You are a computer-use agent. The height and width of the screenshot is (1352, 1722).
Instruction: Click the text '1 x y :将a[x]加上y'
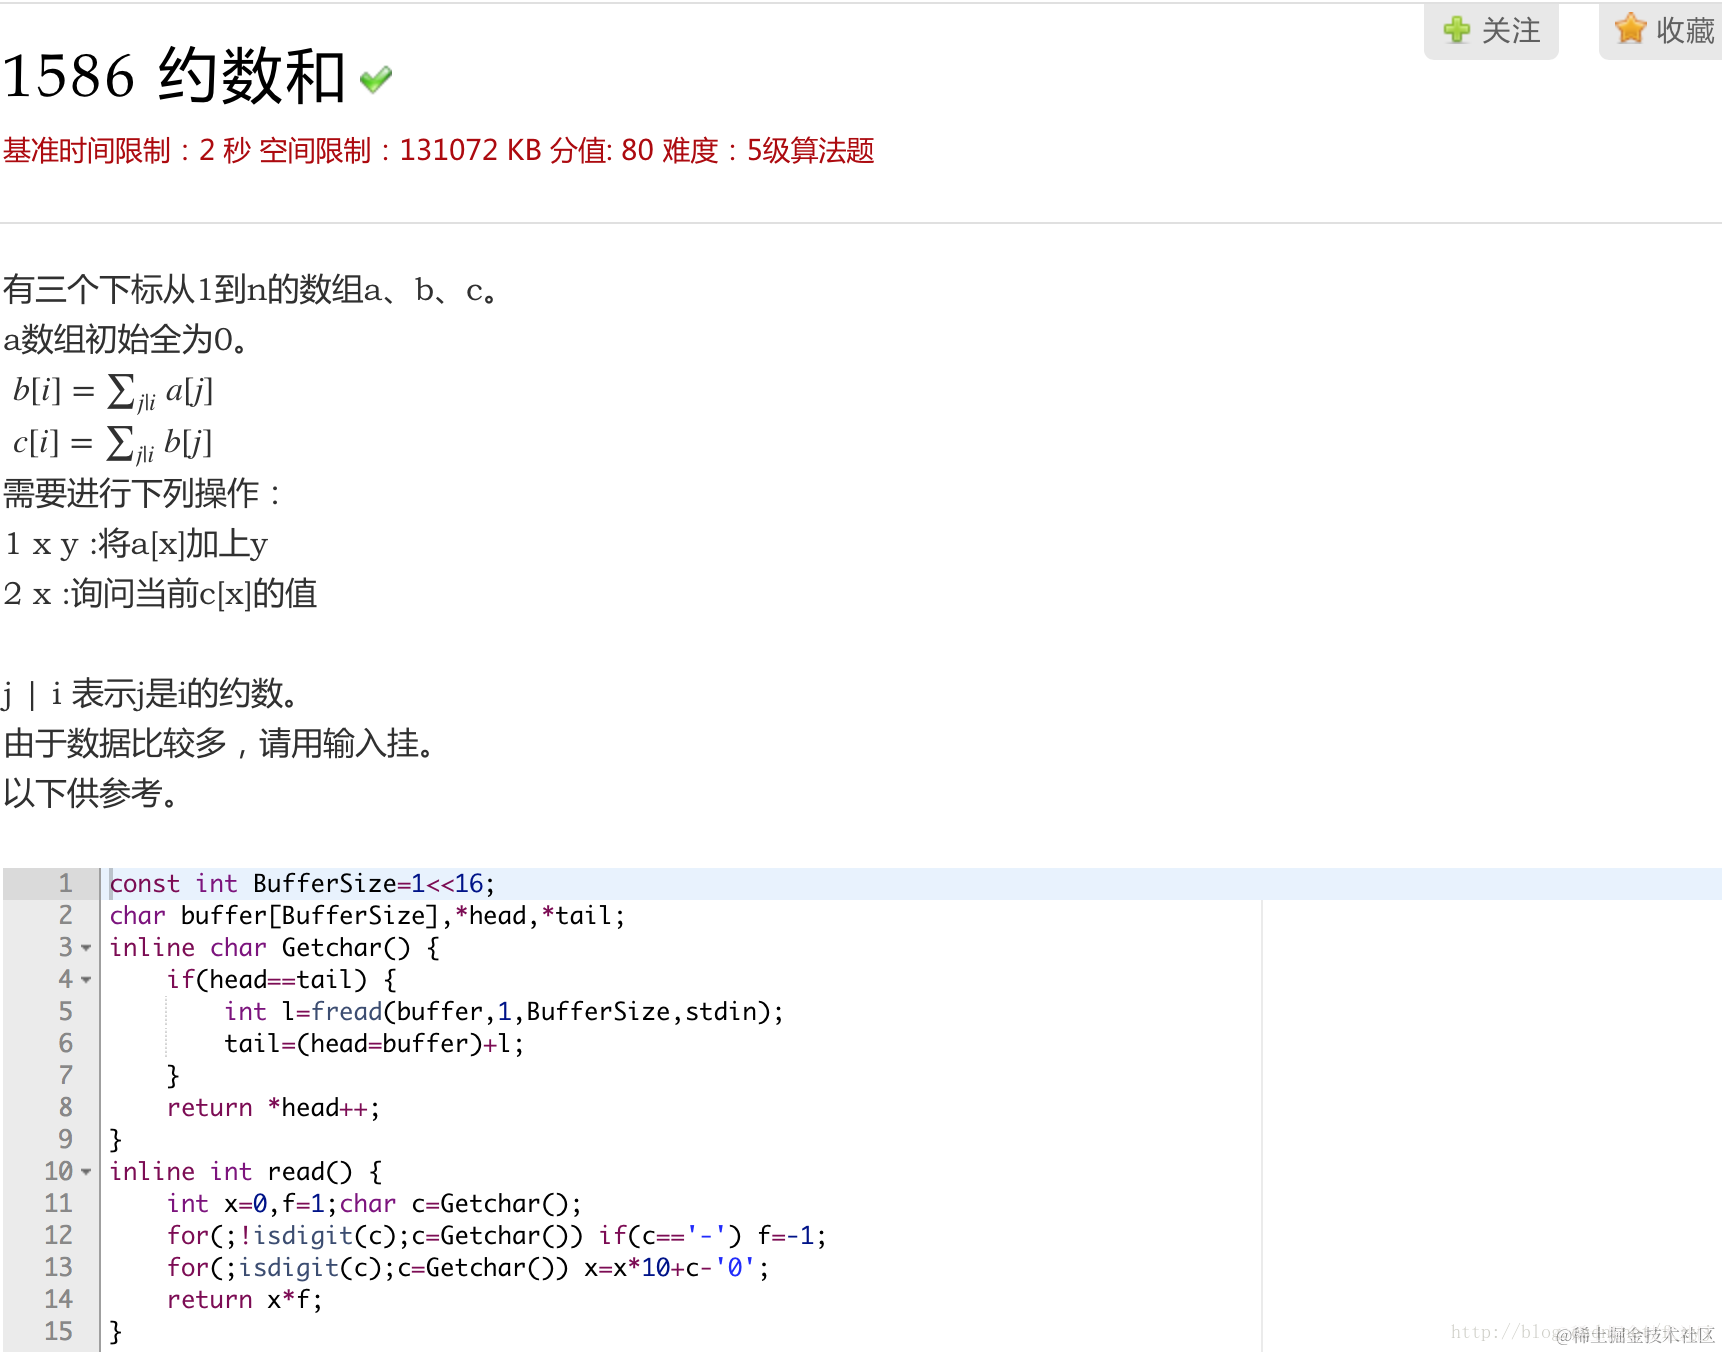136,544
